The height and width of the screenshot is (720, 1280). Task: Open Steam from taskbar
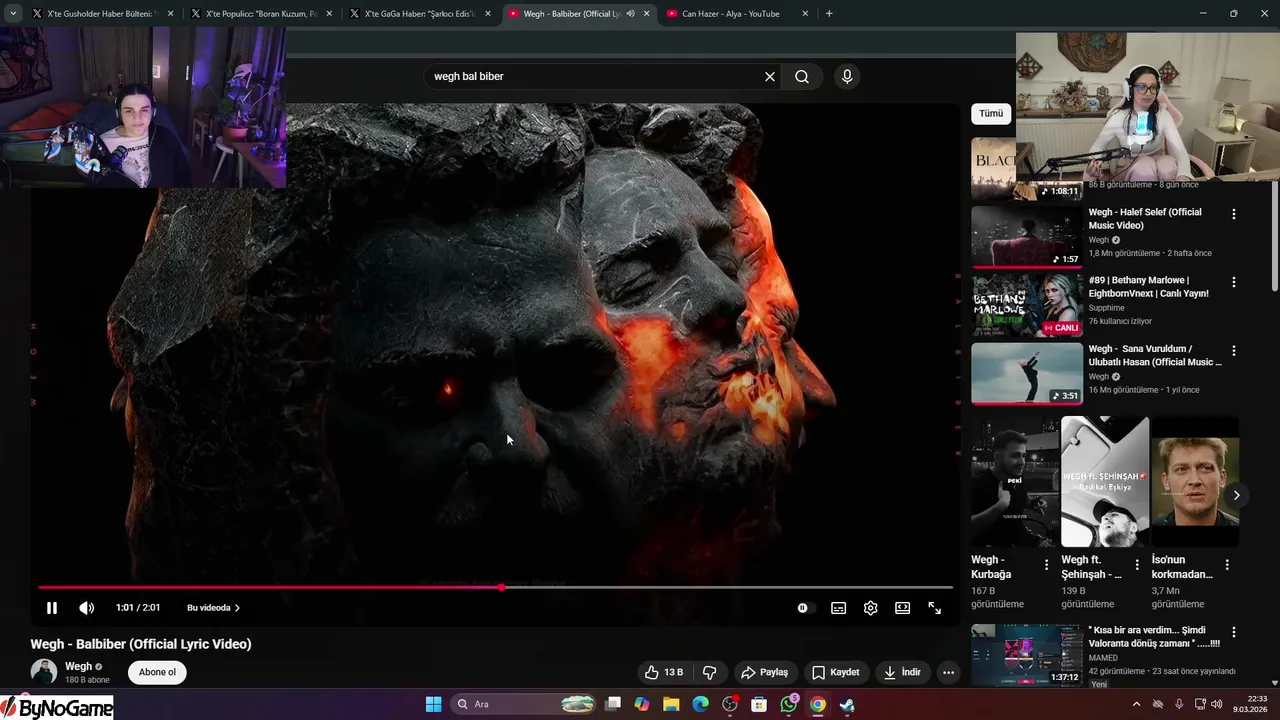point(847,704)
